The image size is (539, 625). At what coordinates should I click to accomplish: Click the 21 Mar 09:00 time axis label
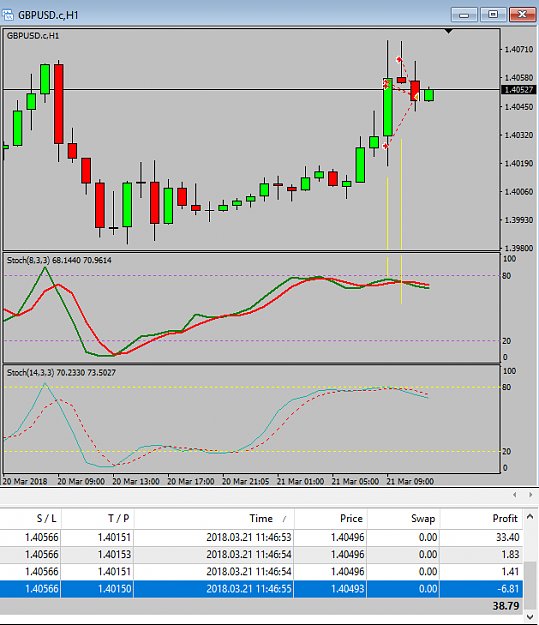410,482
